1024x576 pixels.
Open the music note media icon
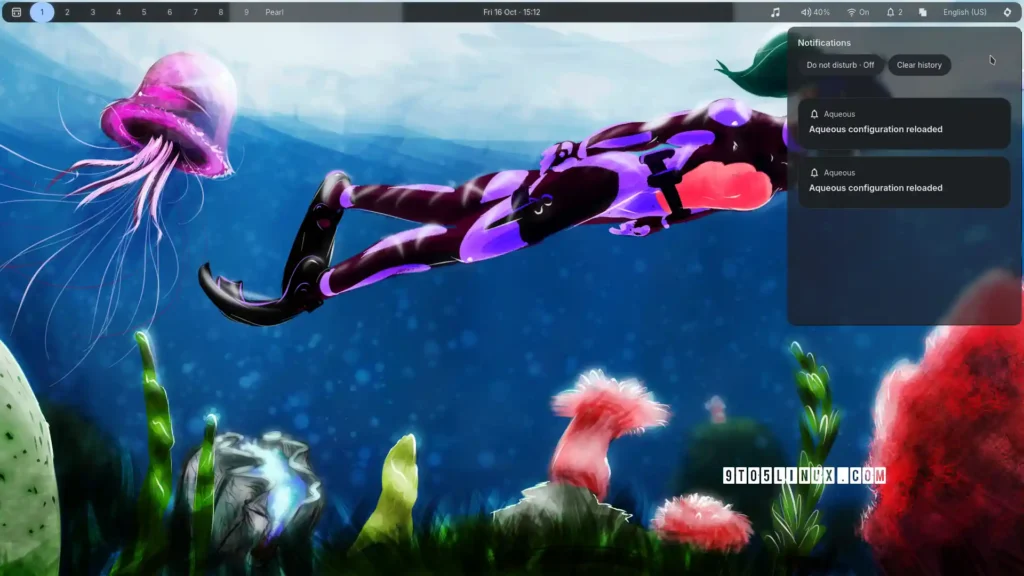(x=775, y=12)
